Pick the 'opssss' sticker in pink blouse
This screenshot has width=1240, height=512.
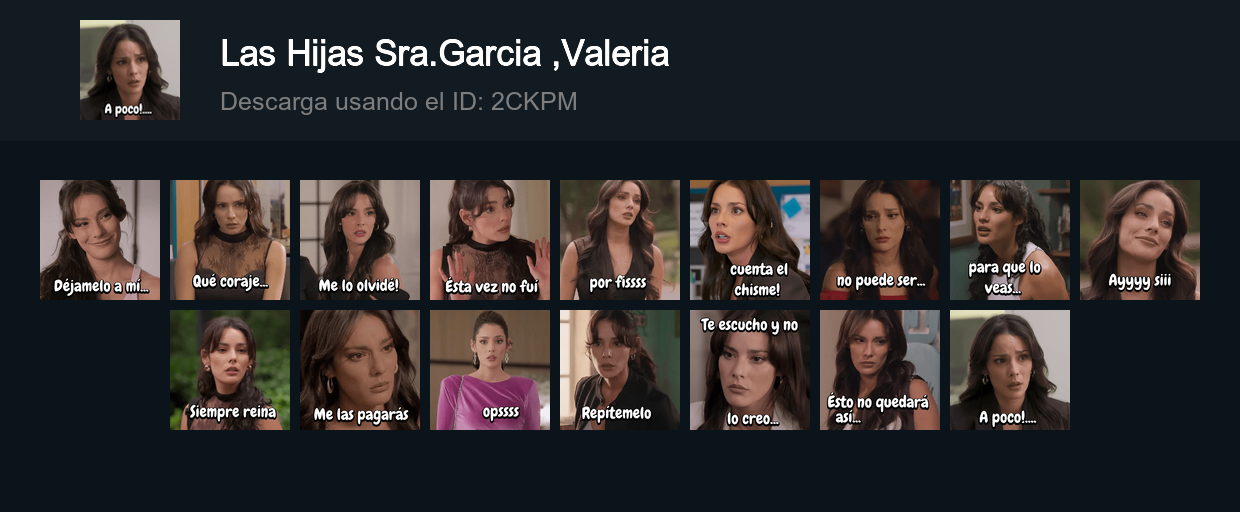coord(490,370)
